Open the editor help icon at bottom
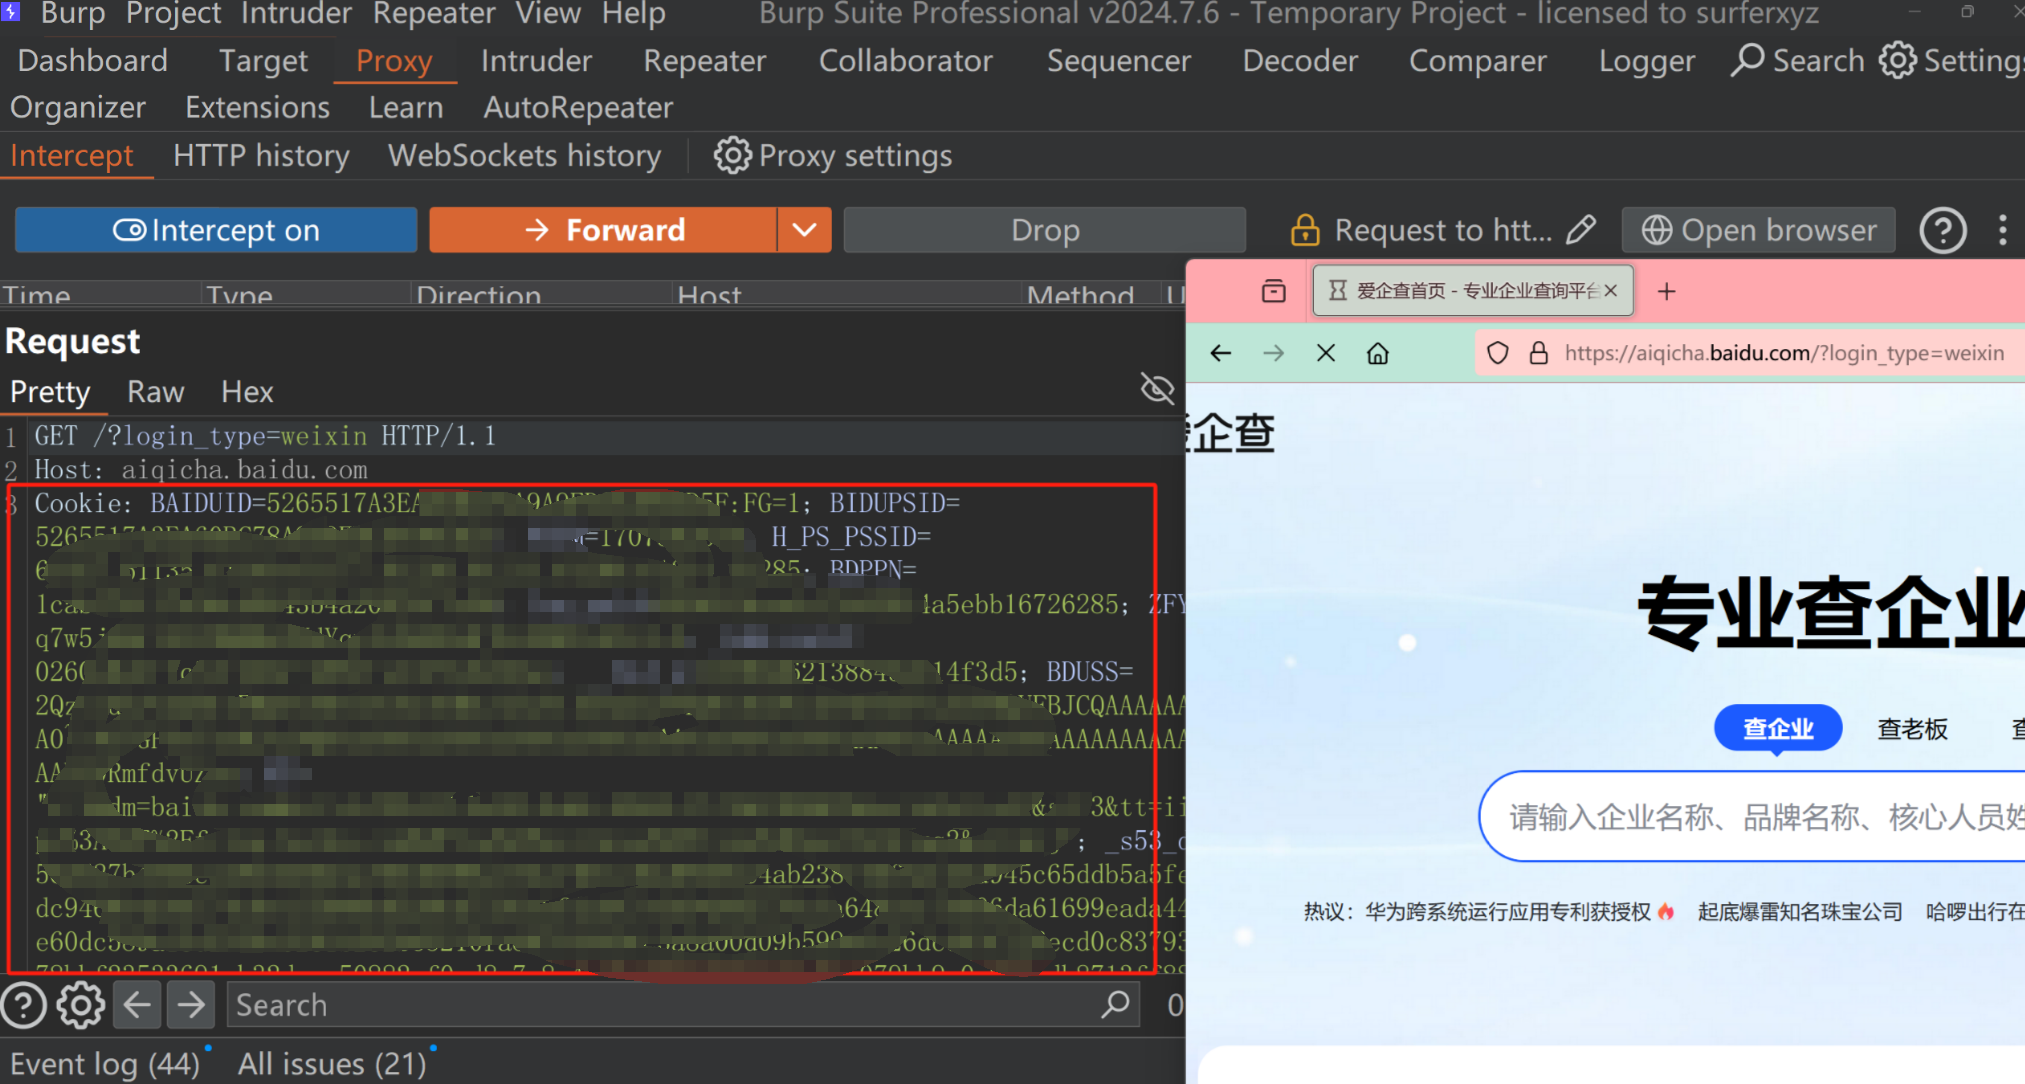This screenshot has width=2025, height=1084. point(25,1005)
